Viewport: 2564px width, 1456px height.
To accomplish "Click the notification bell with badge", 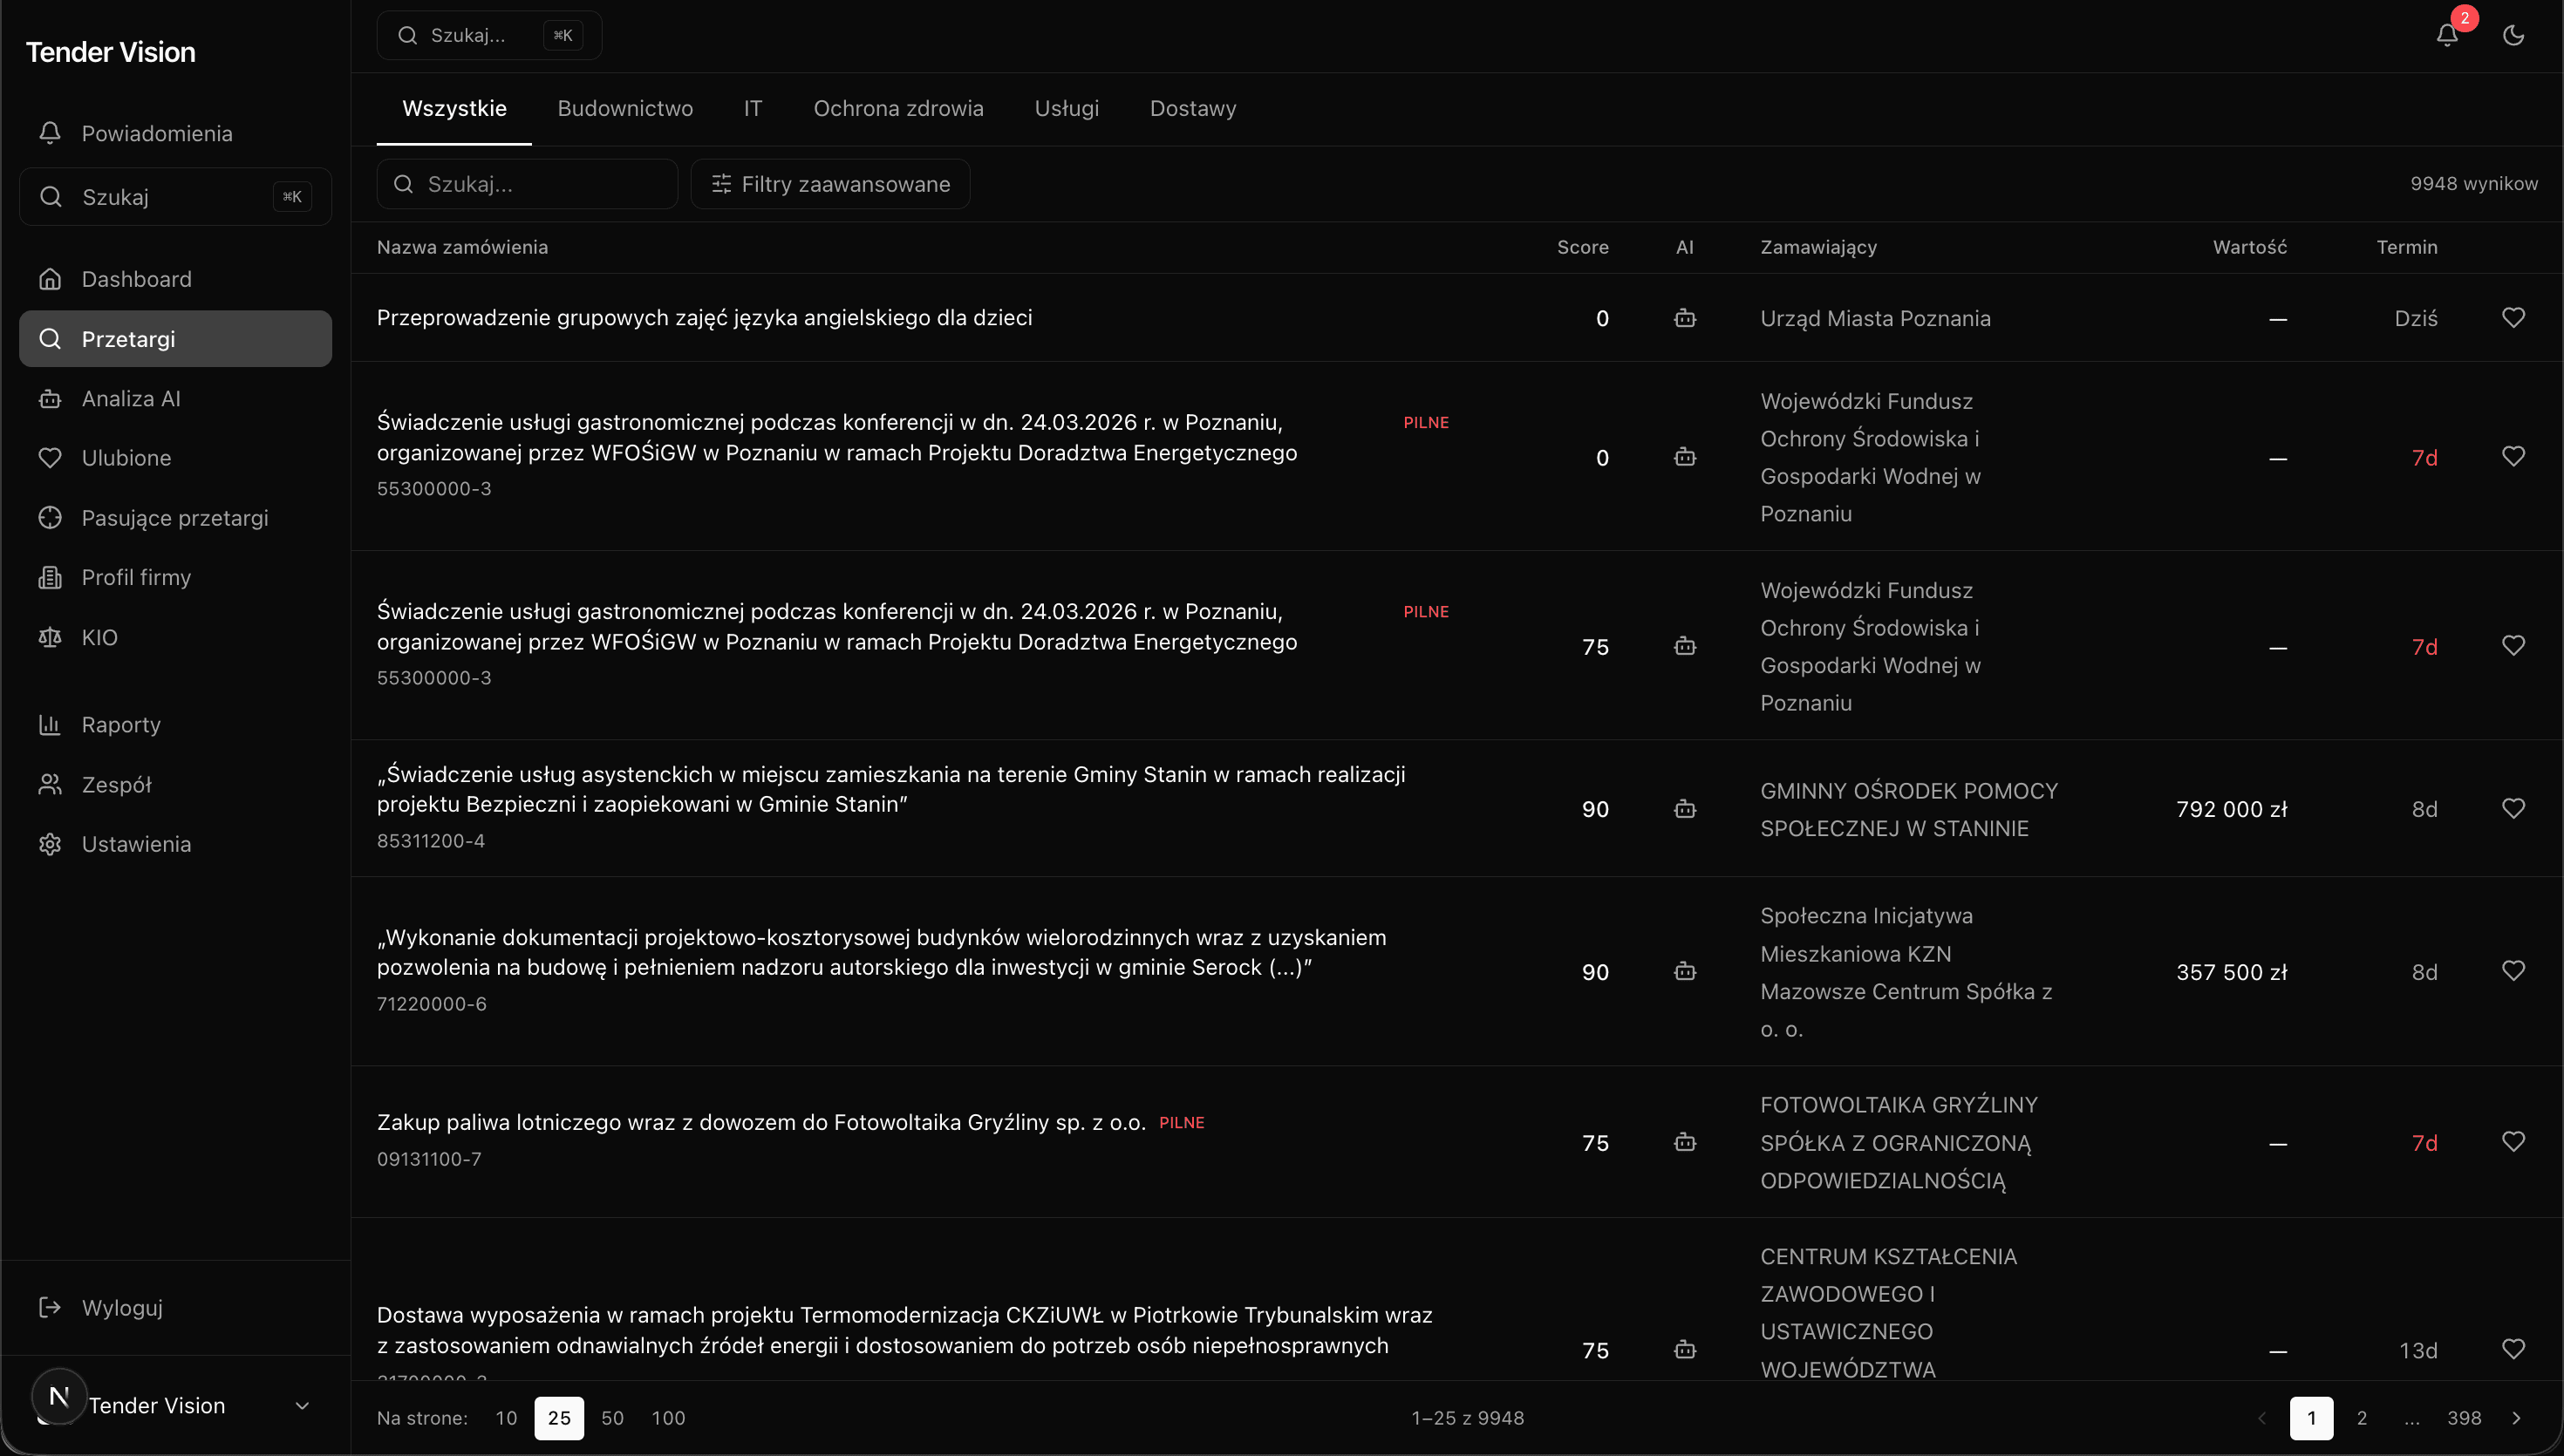I will point(2447,35).
